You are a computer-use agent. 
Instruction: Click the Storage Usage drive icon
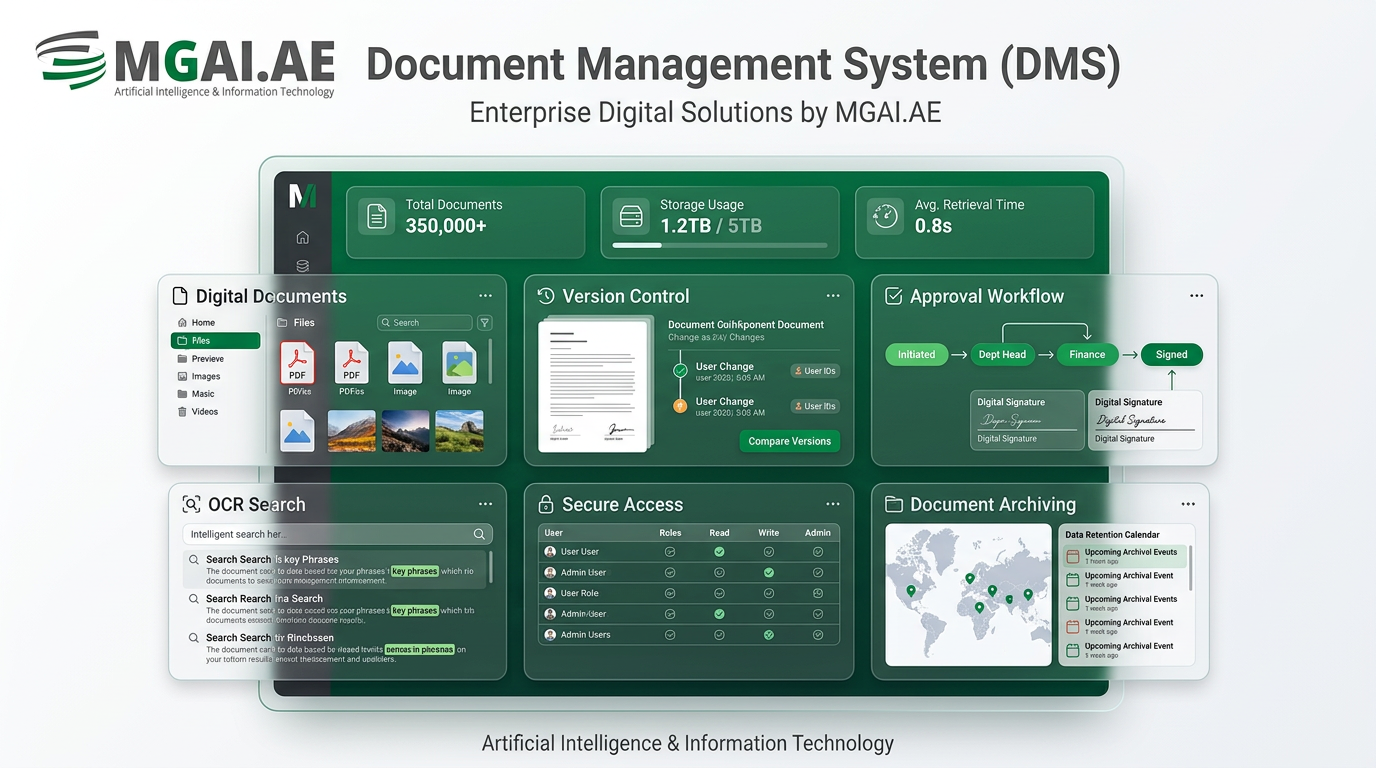[631, 216]
